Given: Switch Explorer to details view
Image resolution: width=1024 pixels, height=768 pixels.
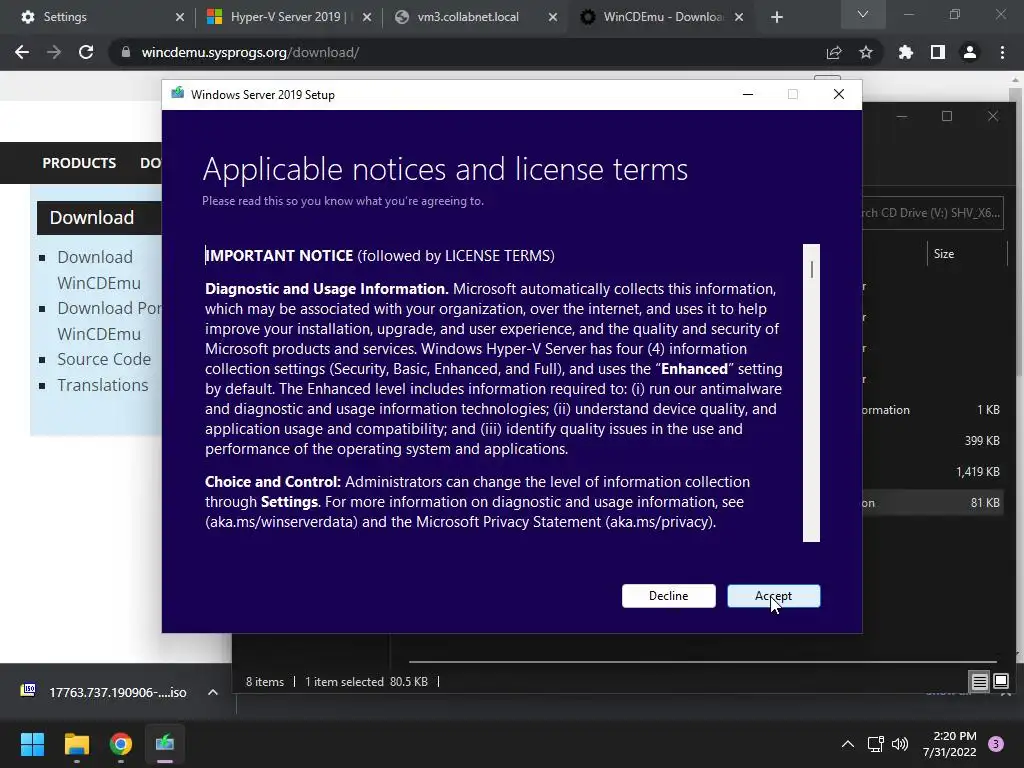Looking at the screenshot, I should [980, 682].
